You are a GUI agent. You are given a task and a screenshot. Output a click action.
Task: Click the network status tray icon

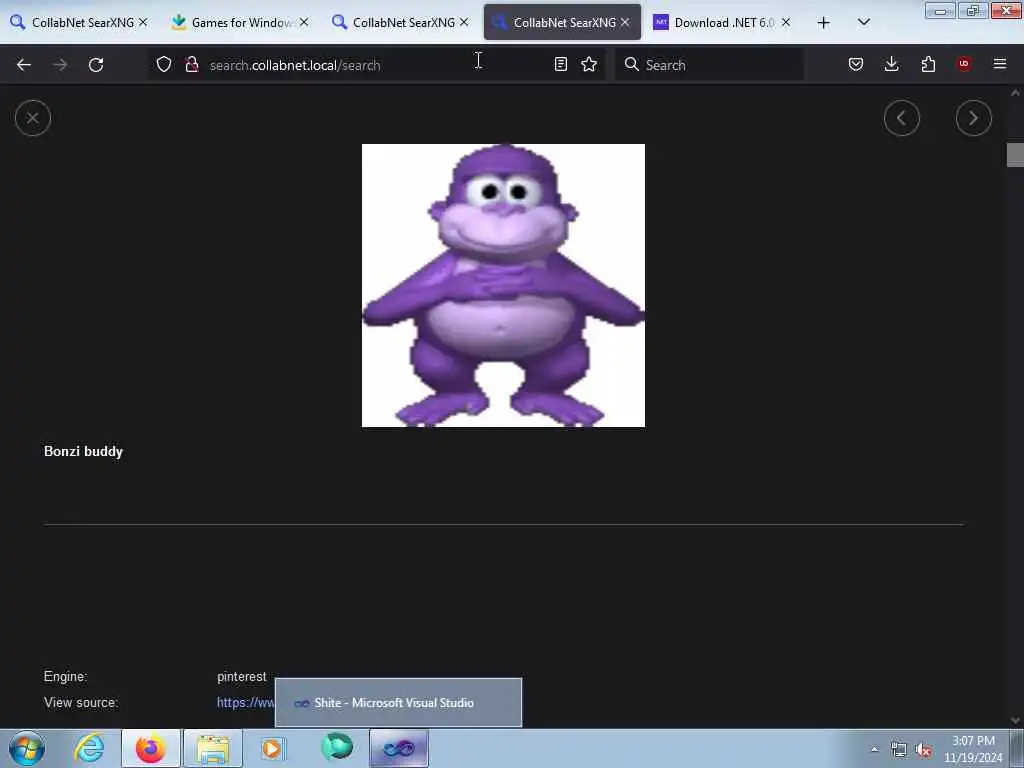click(899, 750)
